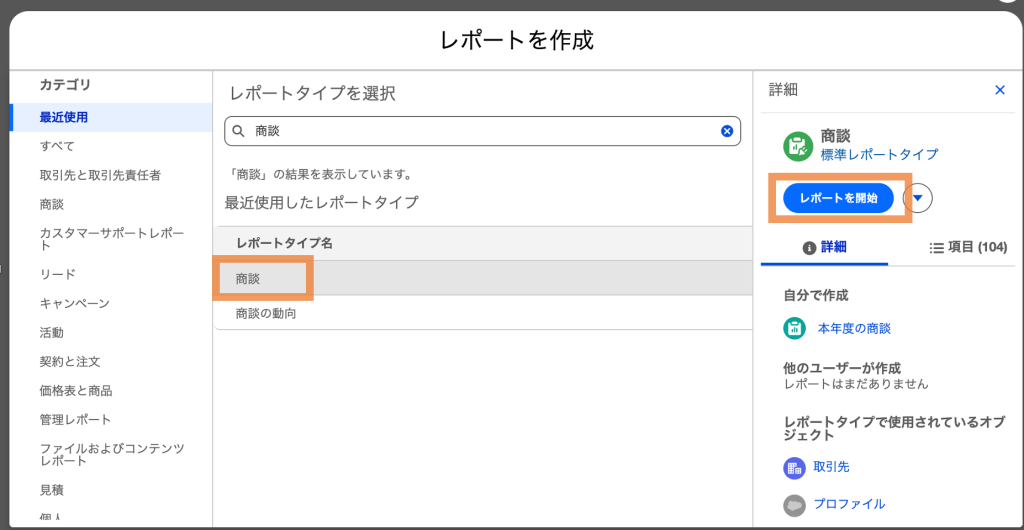Select the キャンペーン category

tap(74, 304)
